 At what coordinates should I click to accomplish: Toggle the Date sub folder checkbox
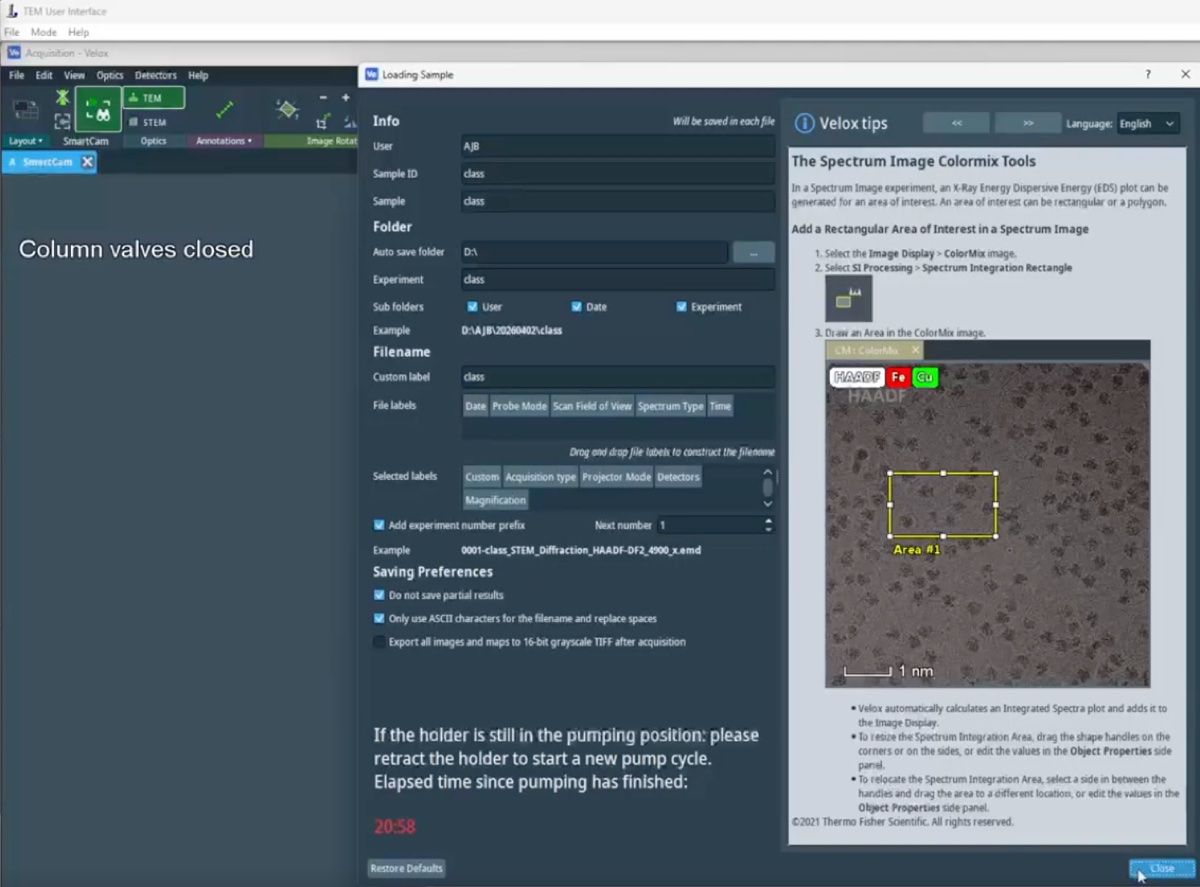coord(577,307)
